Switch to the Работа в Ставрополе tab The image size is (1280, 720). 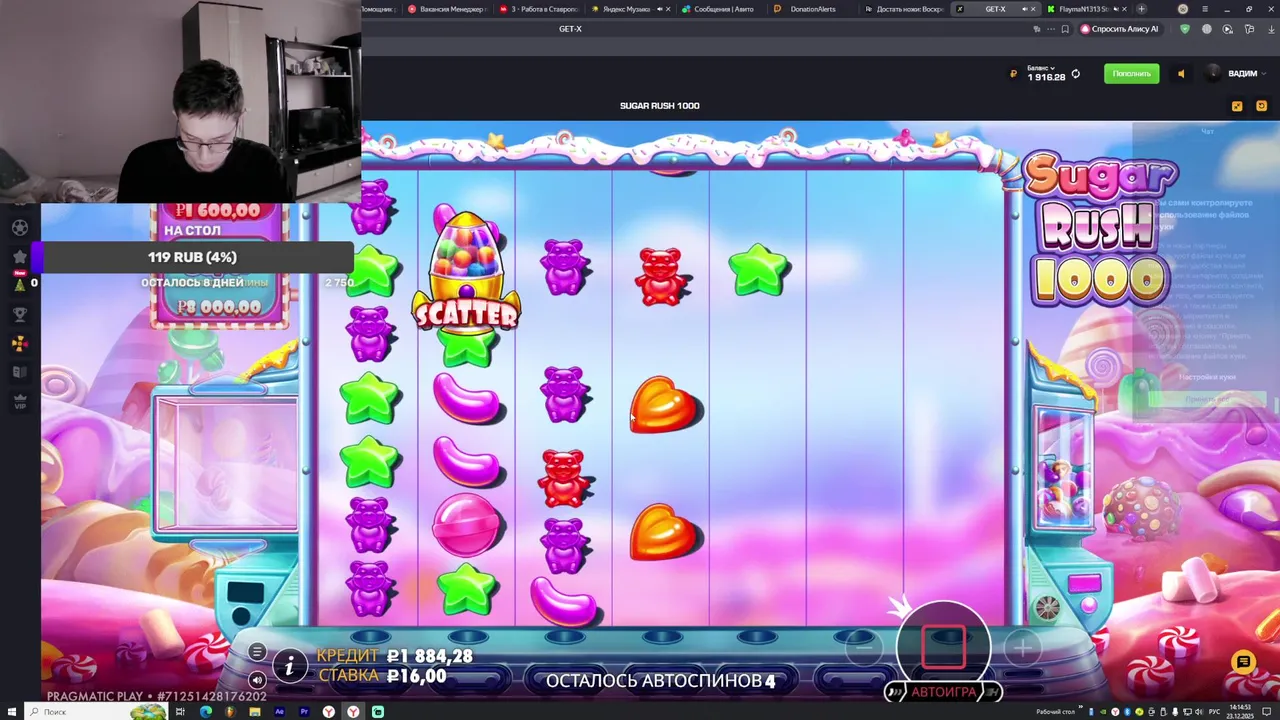tap(538, 9)
